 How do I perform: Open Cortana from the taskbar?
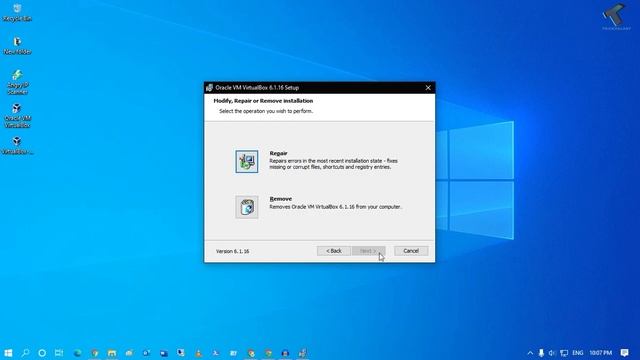point(42,353)
